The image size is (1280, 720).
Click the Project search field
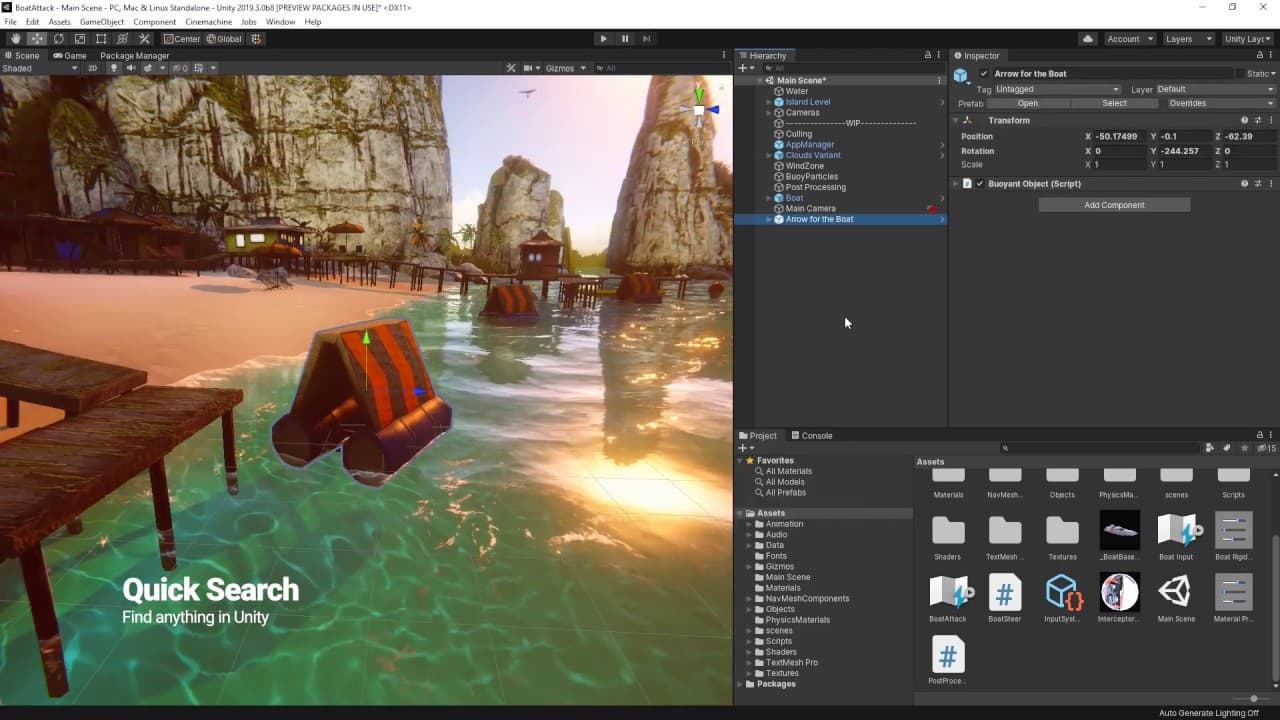point(1100,448)
